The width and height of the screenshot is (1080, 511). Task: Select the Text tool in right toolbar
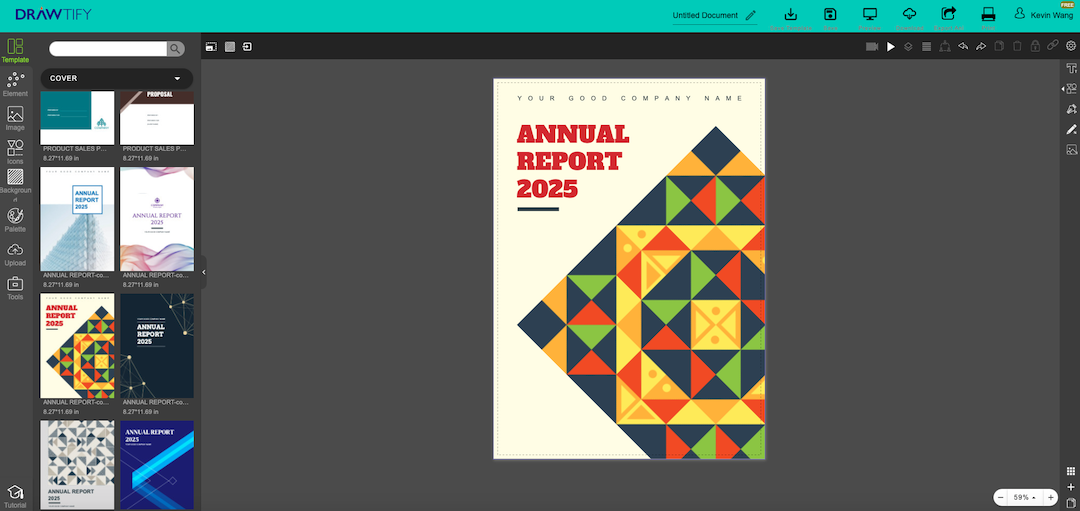click(1071, 68)
